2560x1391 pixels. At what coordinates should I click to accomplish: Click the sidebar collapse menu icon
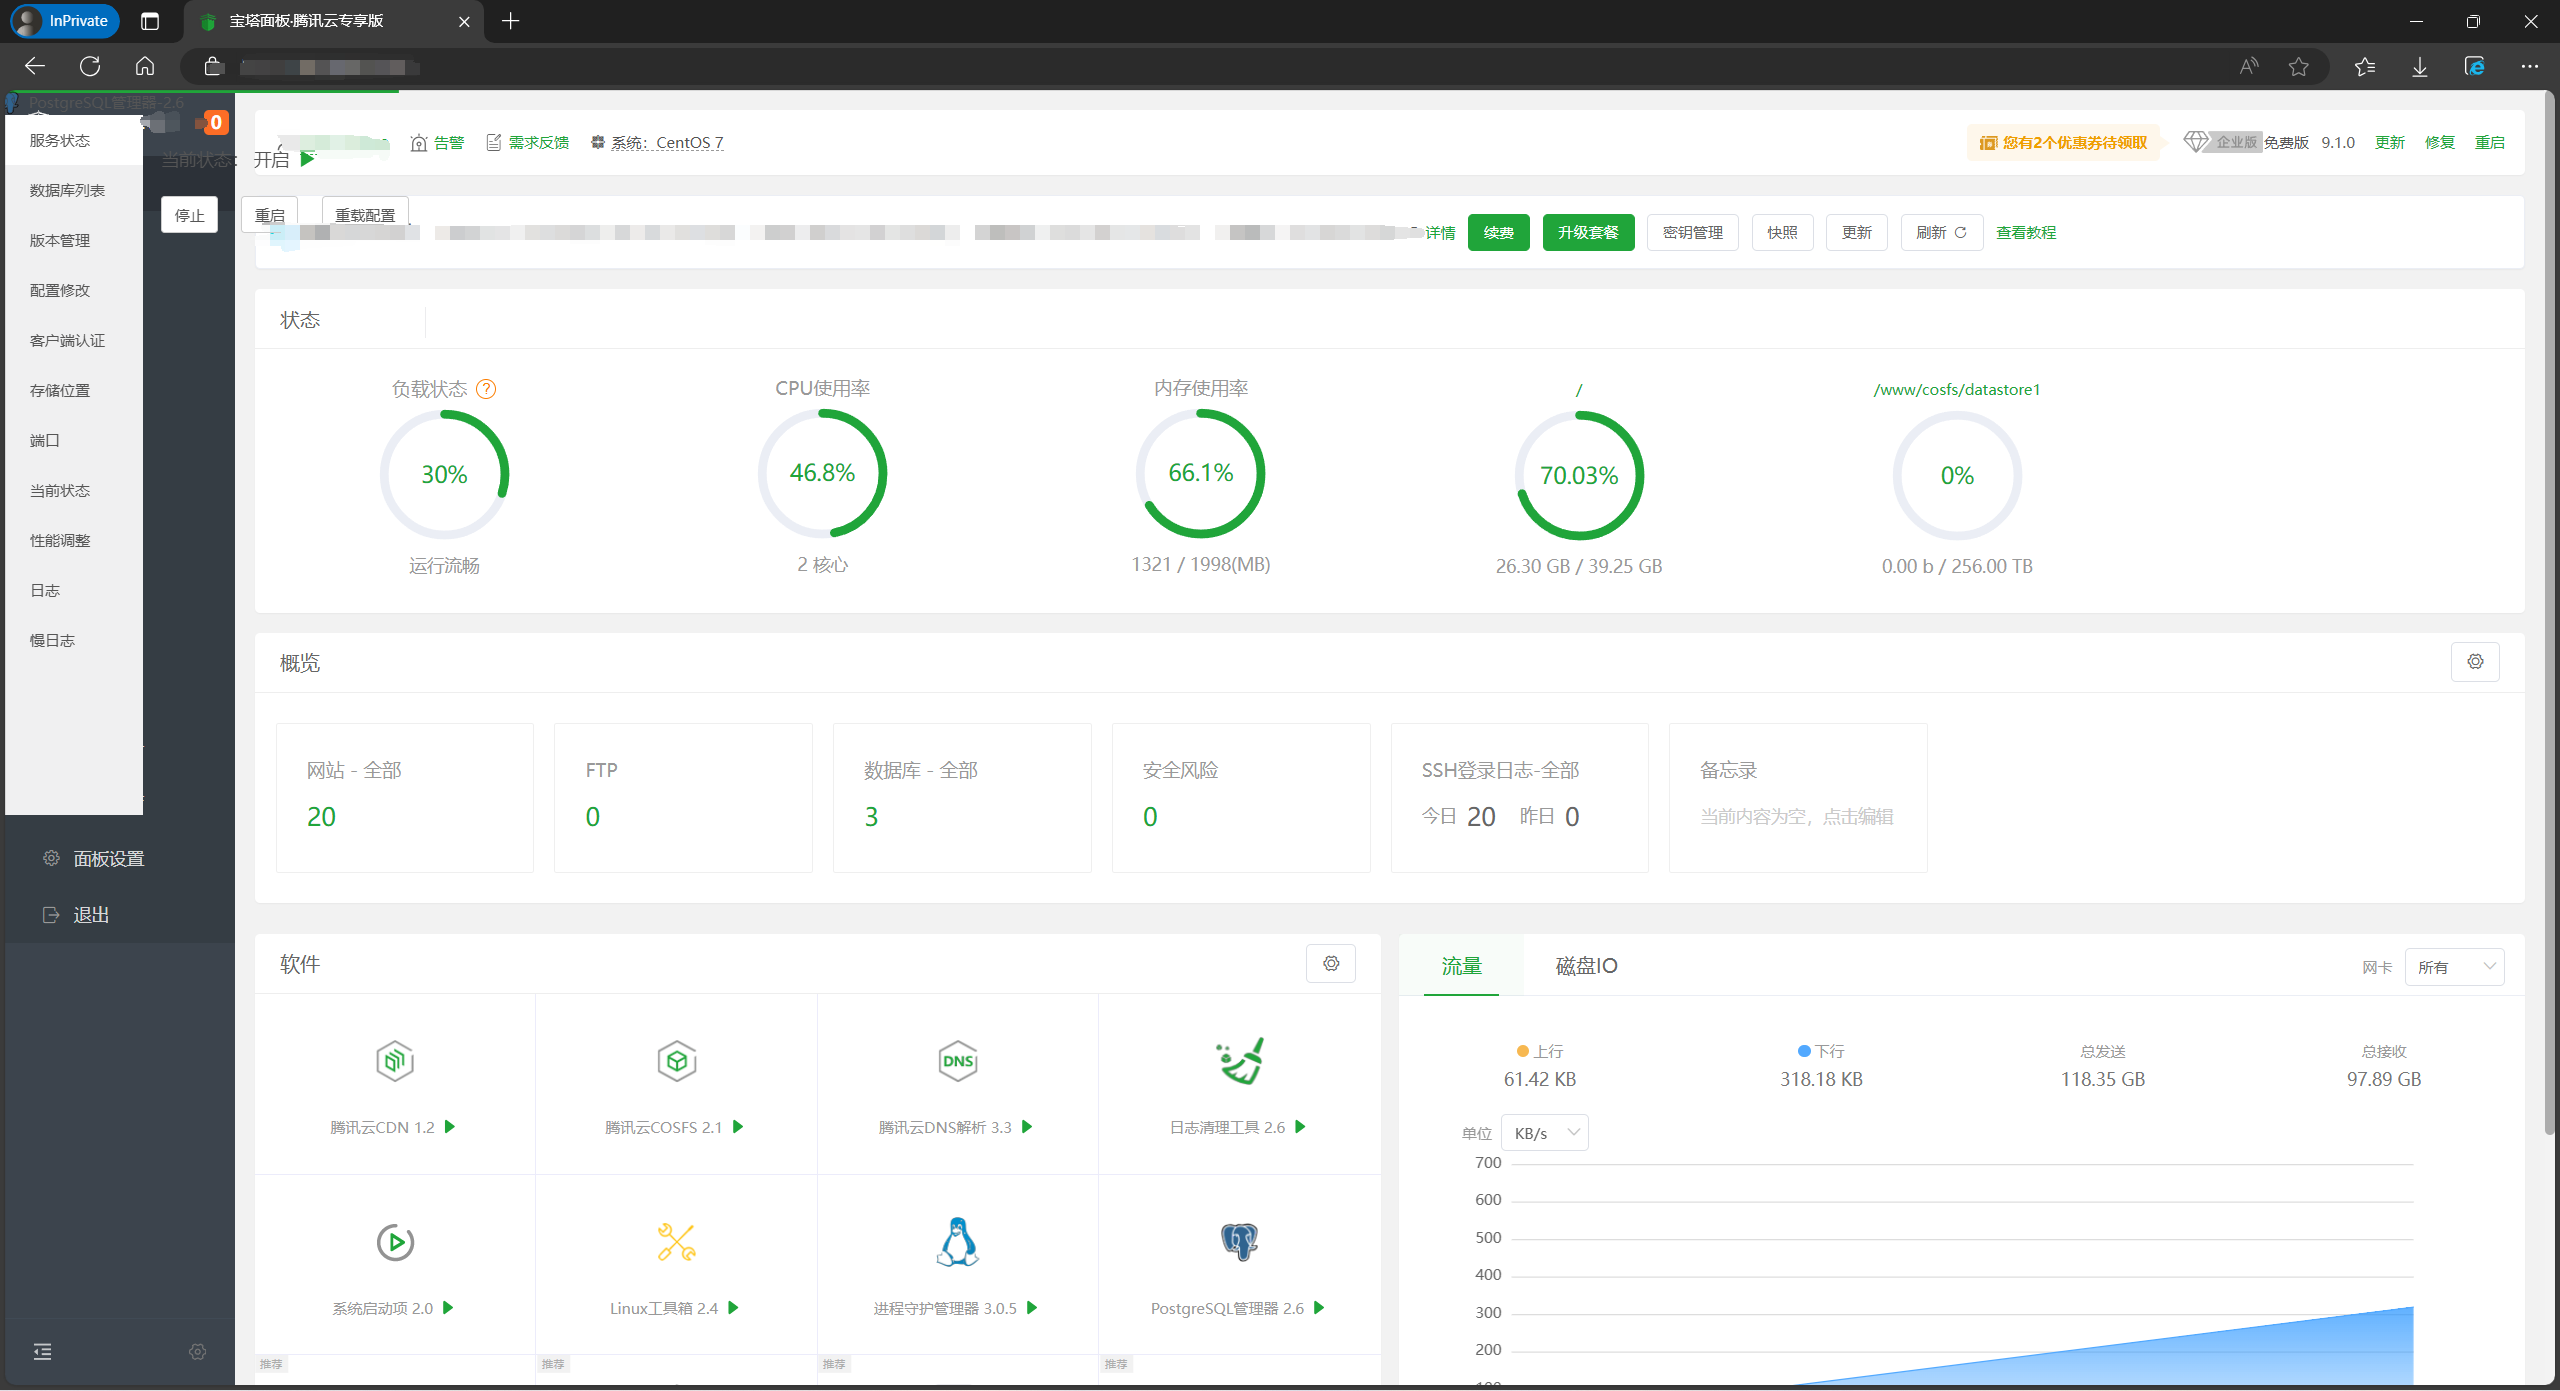(x=42, y=1352)
